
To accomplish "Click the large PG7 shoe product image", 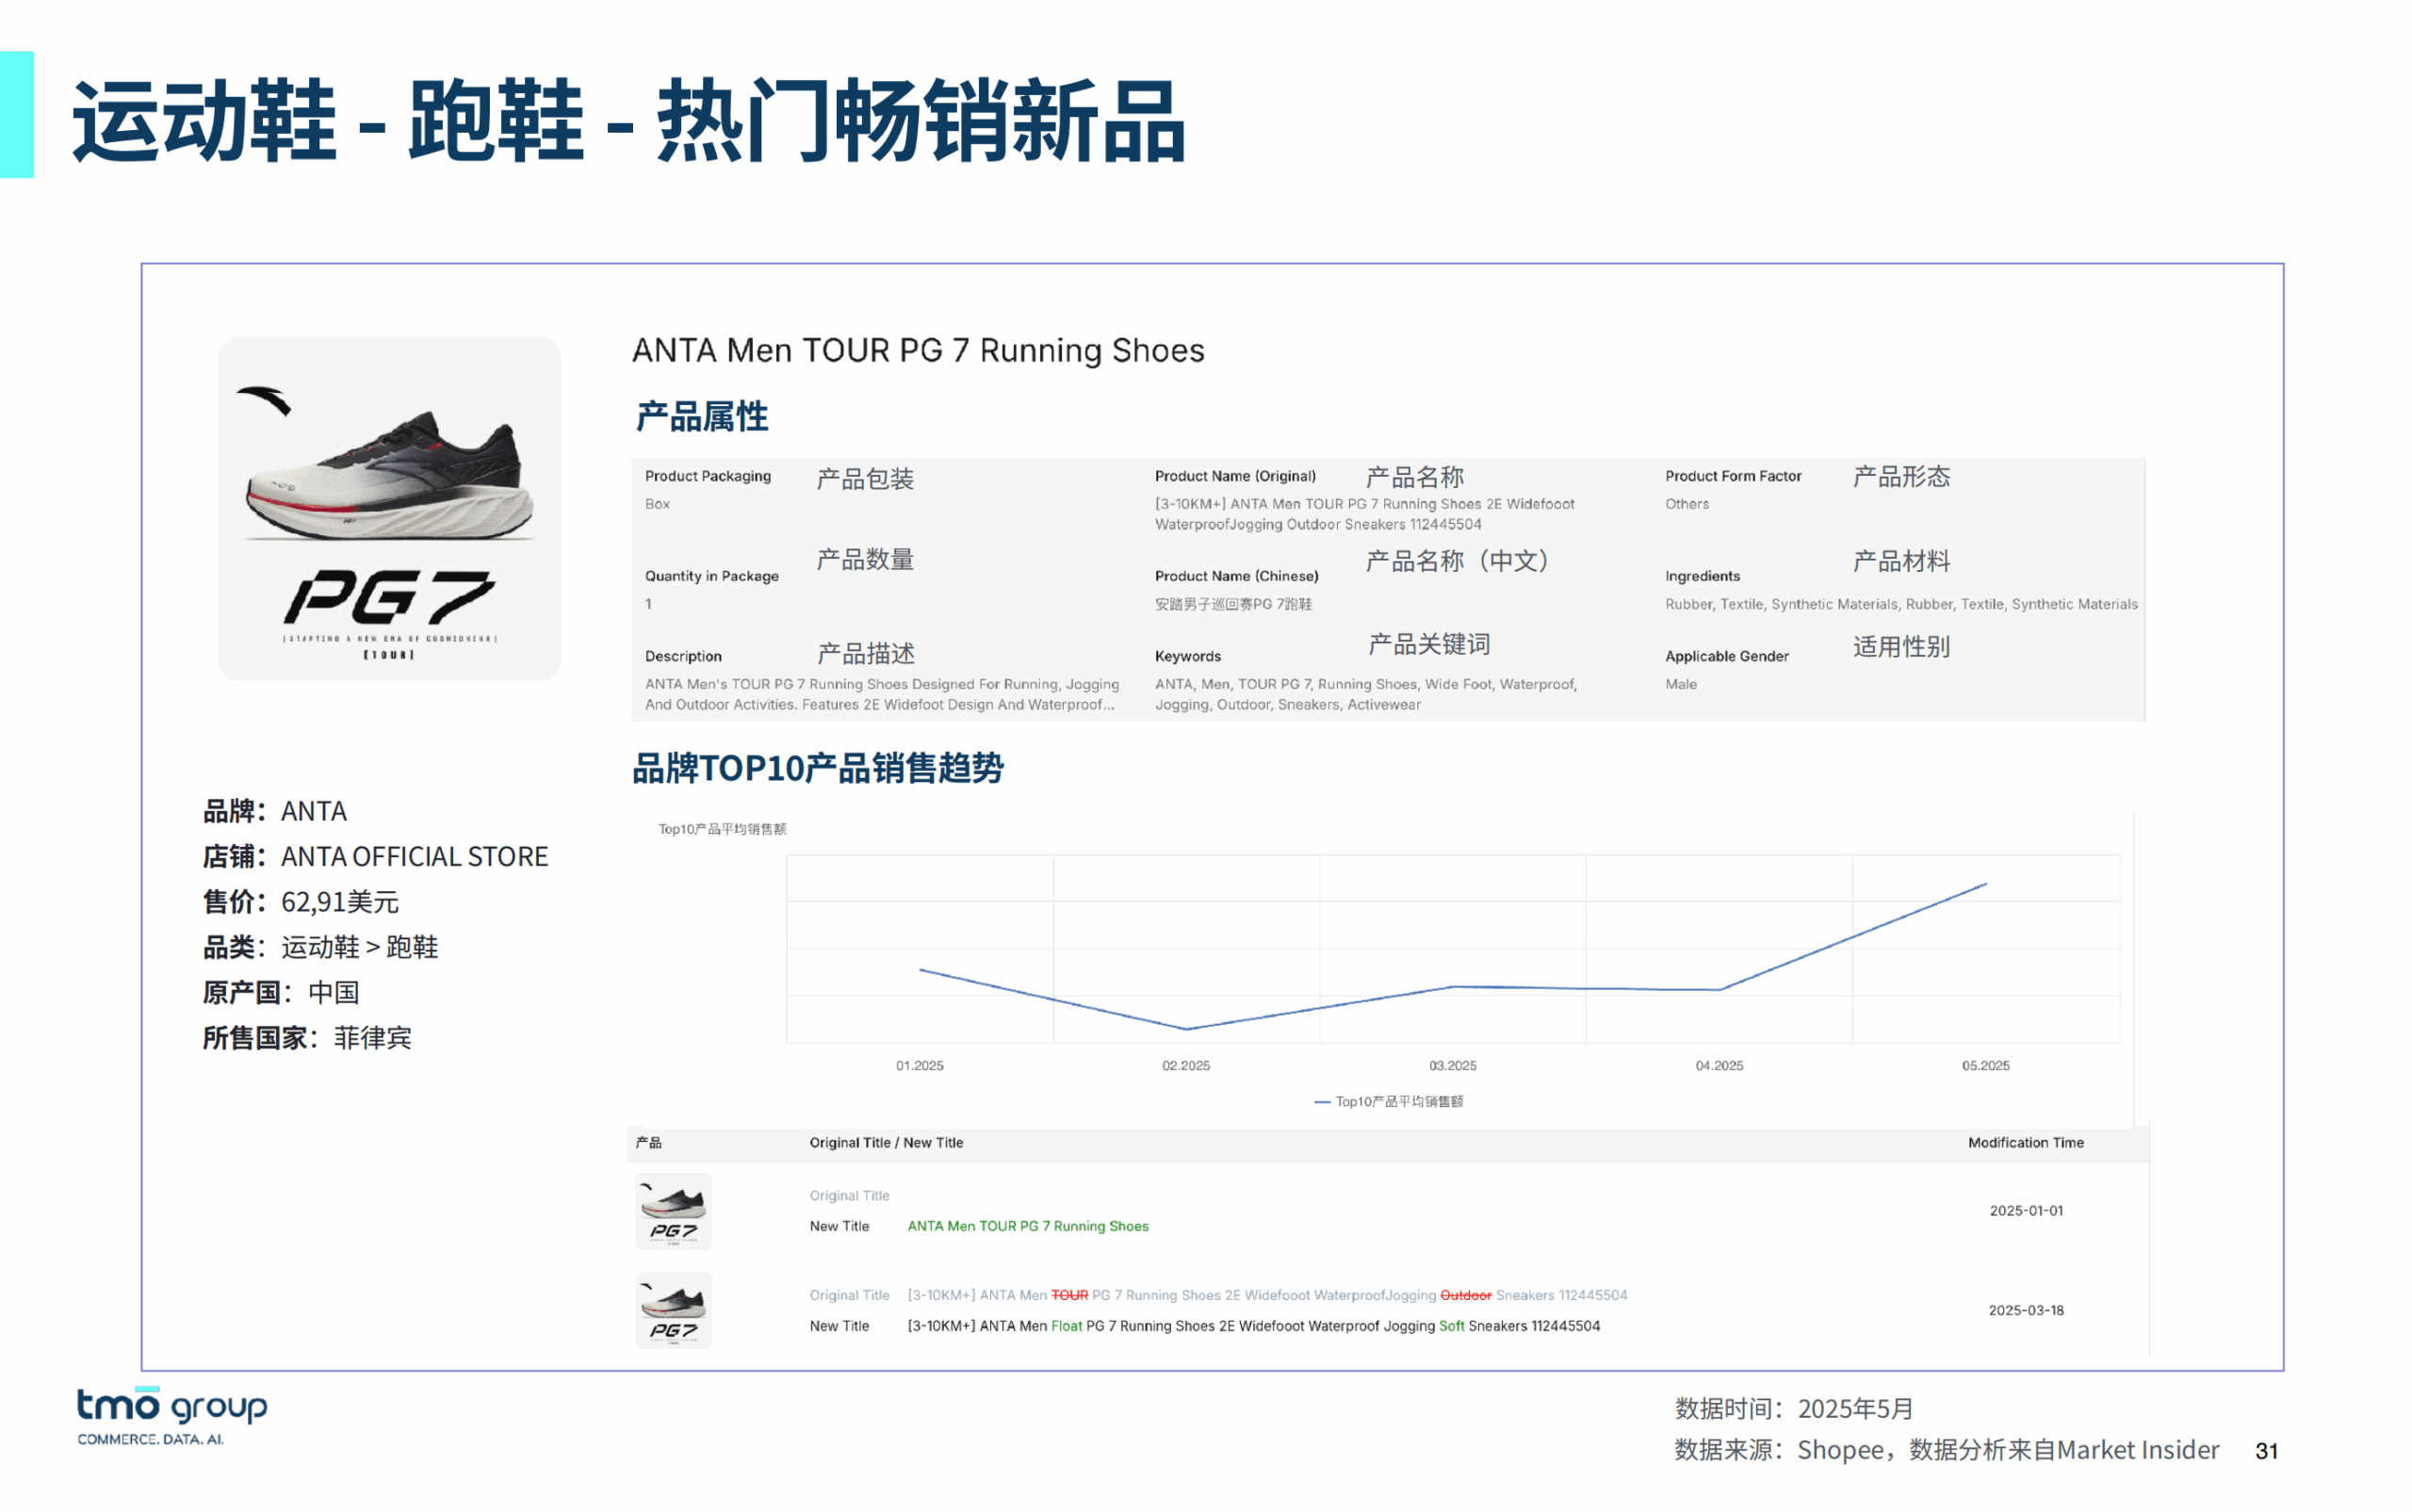I will point(389,508).
